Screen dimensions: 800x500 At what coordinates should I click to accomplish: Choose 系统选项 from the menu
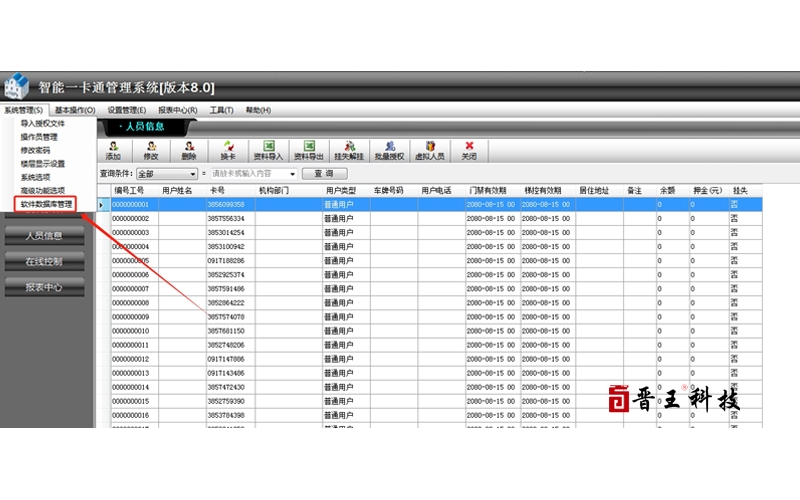[x=35, y=177]
